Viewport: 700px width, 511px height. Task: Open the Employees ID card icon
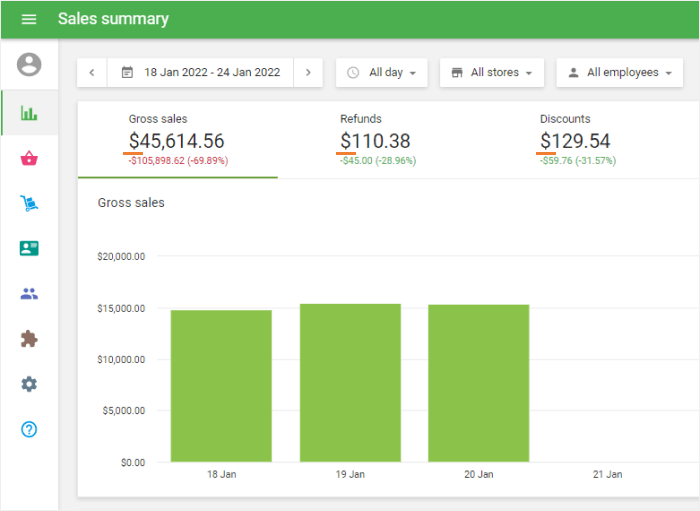[29, 249]
